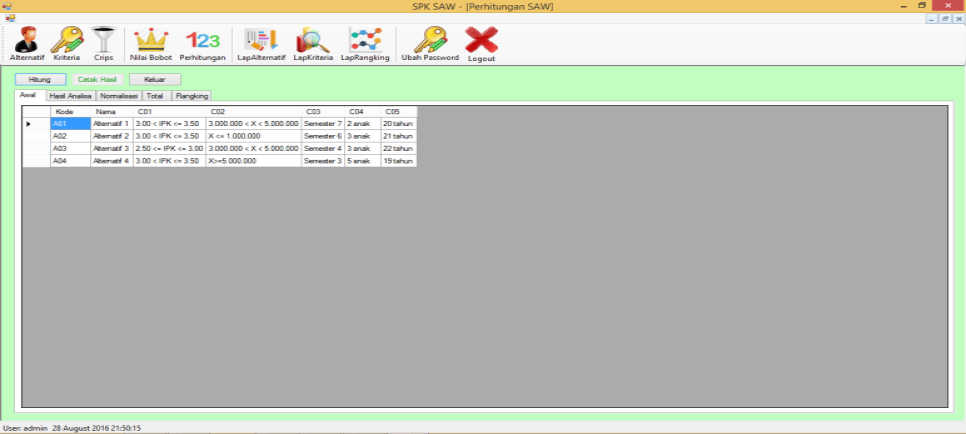
Task: Click the C01 column header
Action: click(169, 112)
